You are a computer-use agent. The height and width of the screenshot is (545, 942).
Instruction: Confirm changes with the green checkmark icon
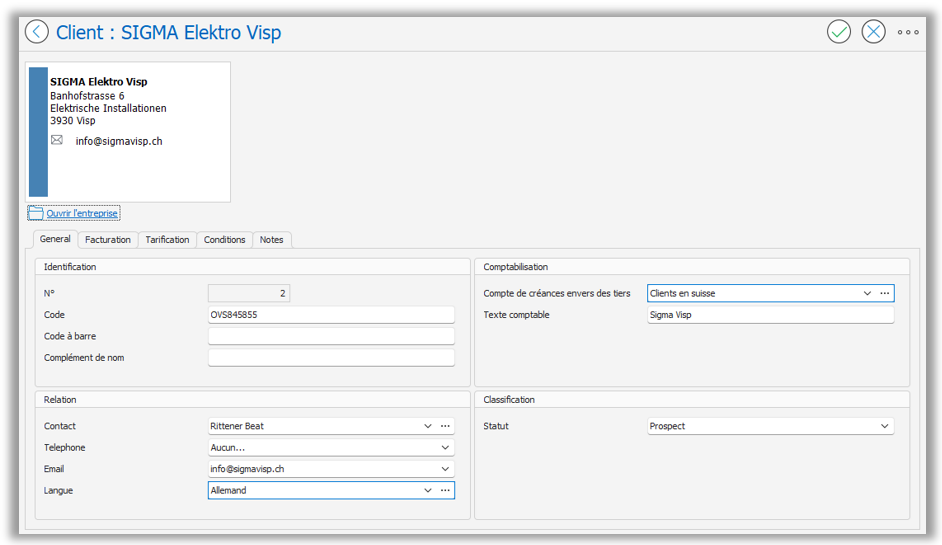[x=839, y=32]
